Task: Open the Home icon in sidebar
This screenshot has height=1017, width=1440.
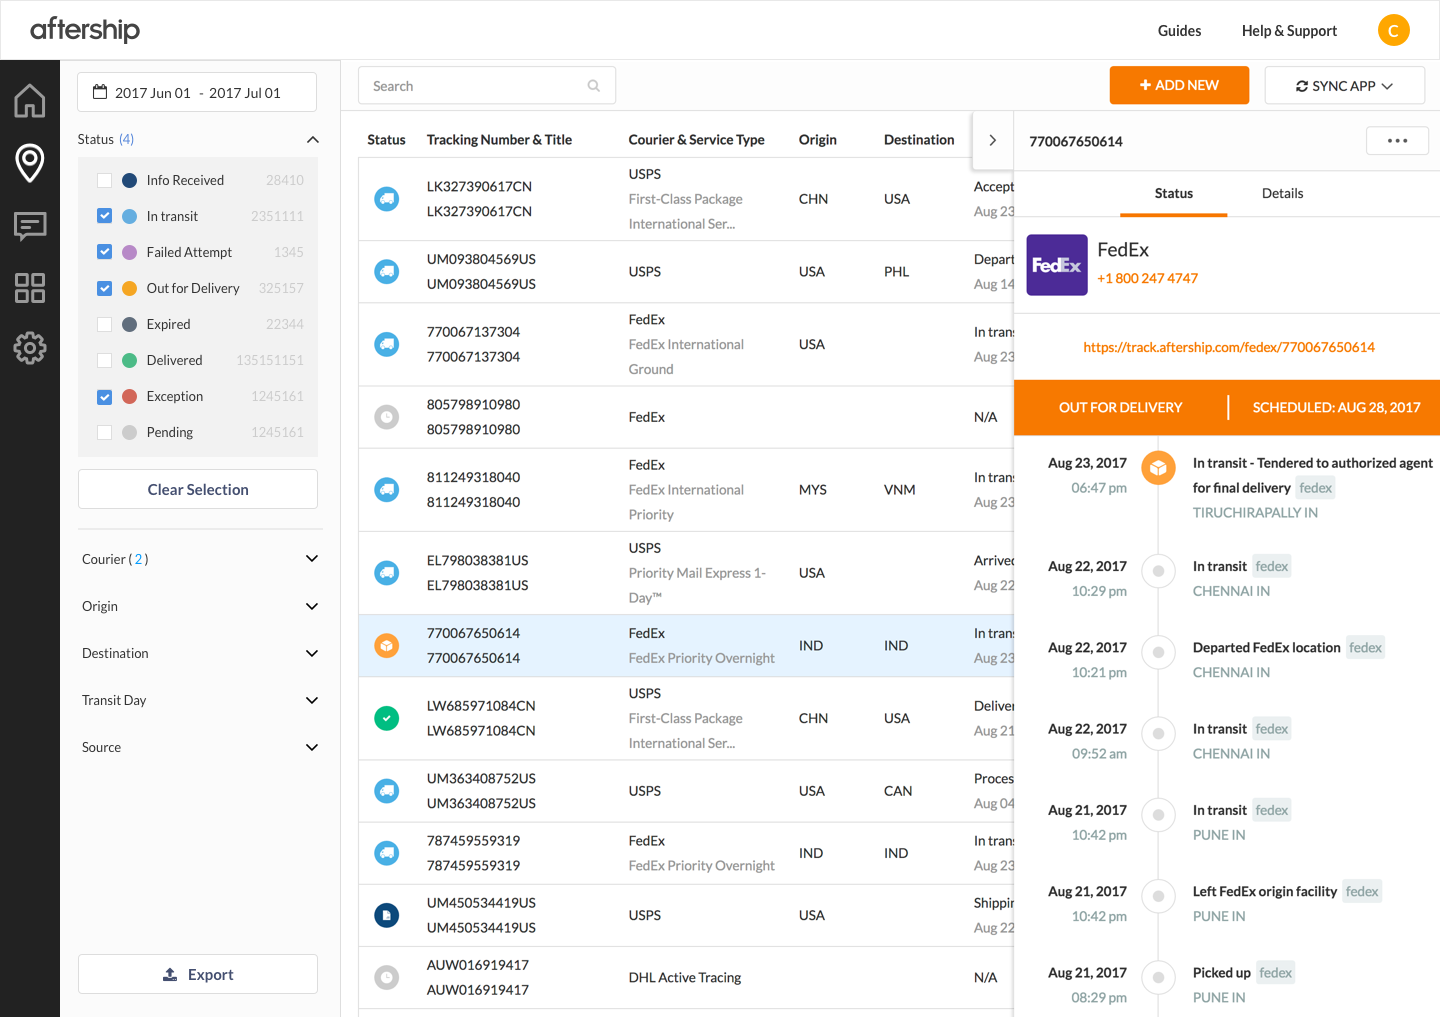Action: (x=30, y=100)
